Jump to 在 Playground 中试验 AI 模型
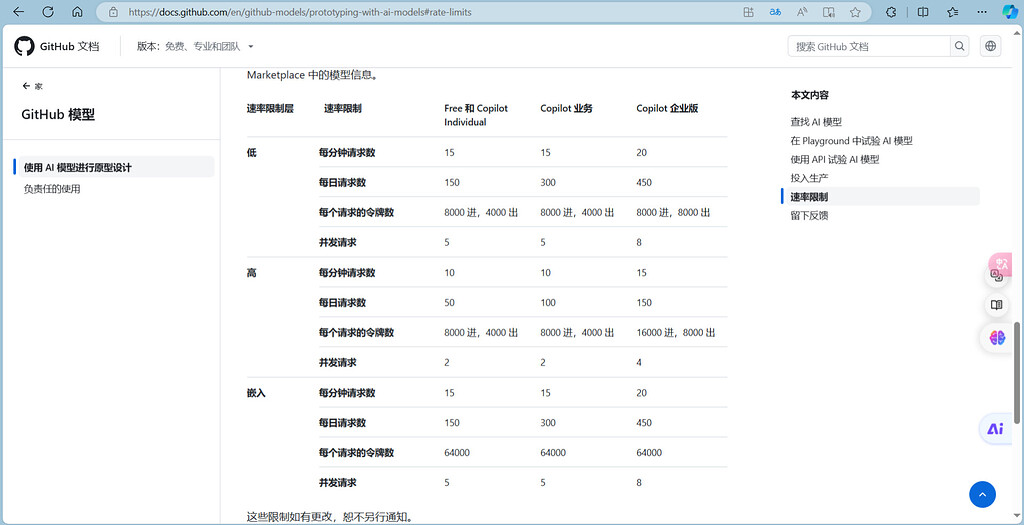Viewport: 1024px width, 525px height. click(851, 140)
